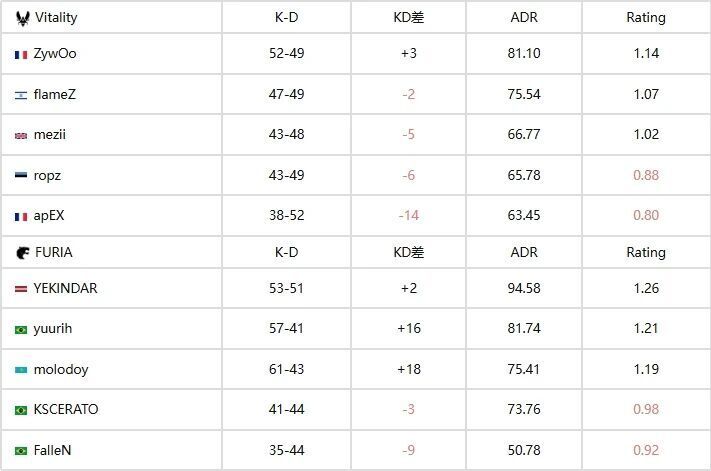Click the Kazakhstan flag beside molodoy
The height and width of the screenshot is (471, 711).
(21, 370)
